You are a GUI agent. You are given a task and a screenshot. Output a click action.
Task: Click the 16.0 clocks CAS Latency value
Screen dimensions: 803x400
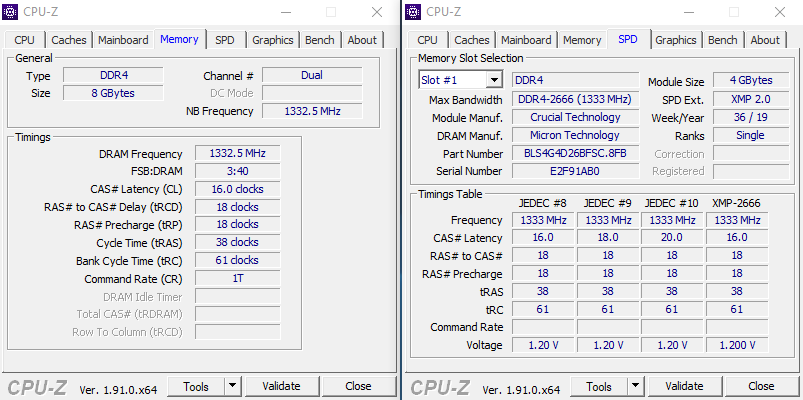coord(238,189)
